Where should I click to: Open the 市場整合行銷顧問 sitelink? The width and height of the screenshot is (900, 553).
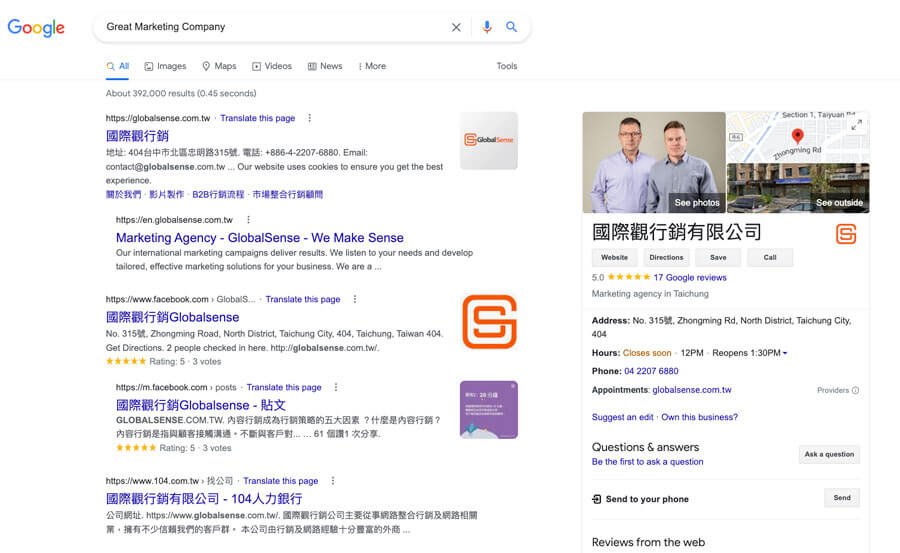(x=288, y=194)
